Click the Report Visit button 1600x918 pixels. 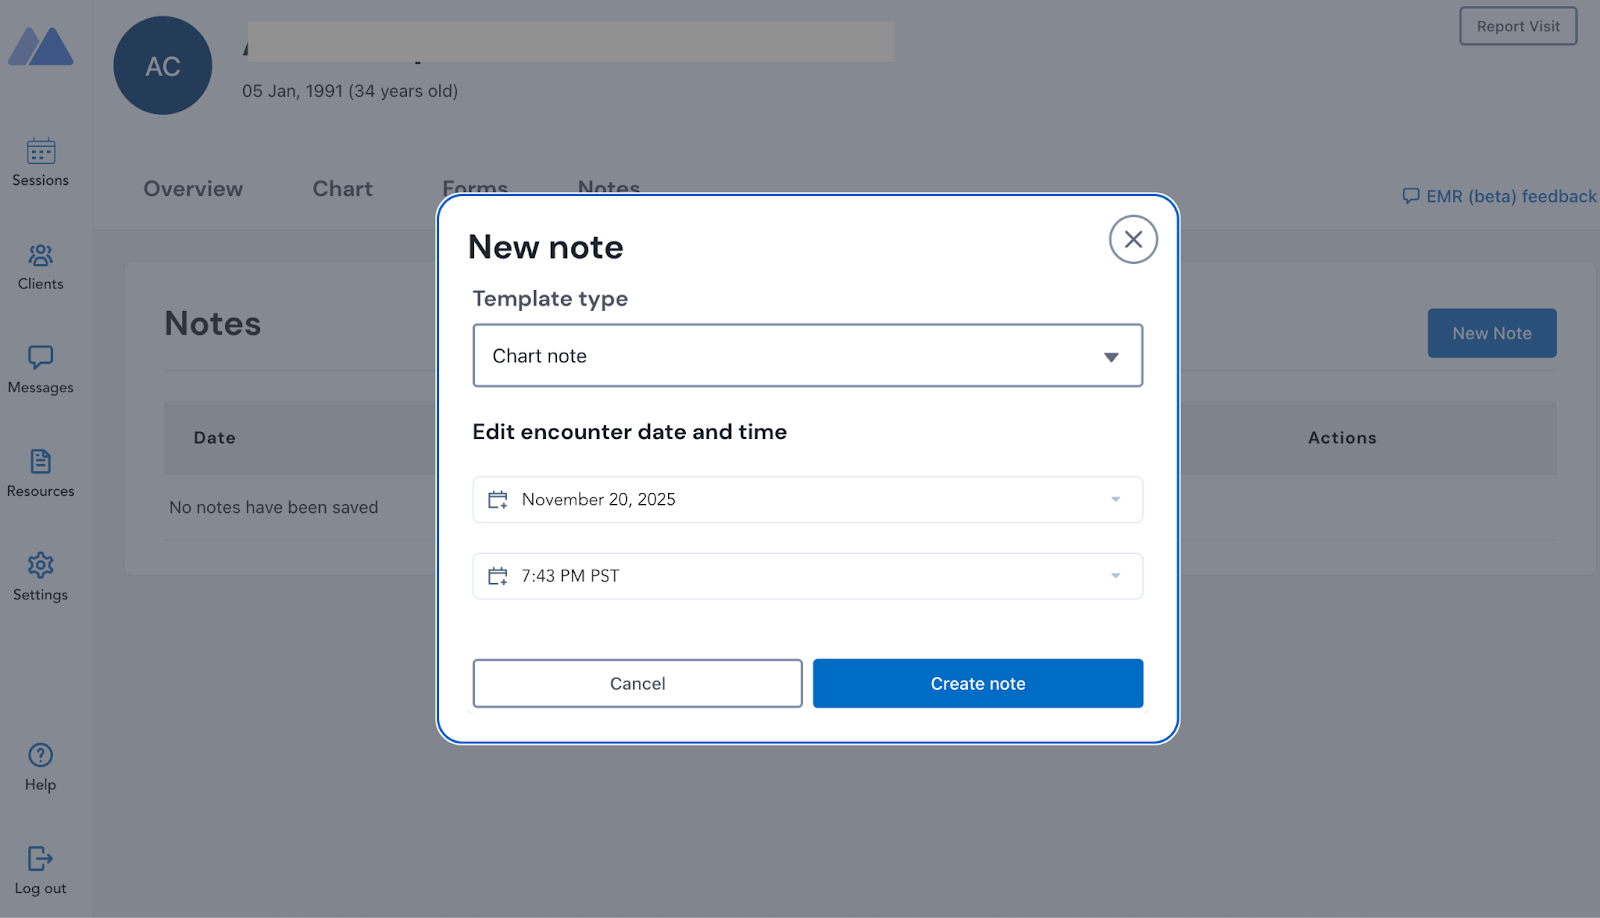[x=1517, y=27]
